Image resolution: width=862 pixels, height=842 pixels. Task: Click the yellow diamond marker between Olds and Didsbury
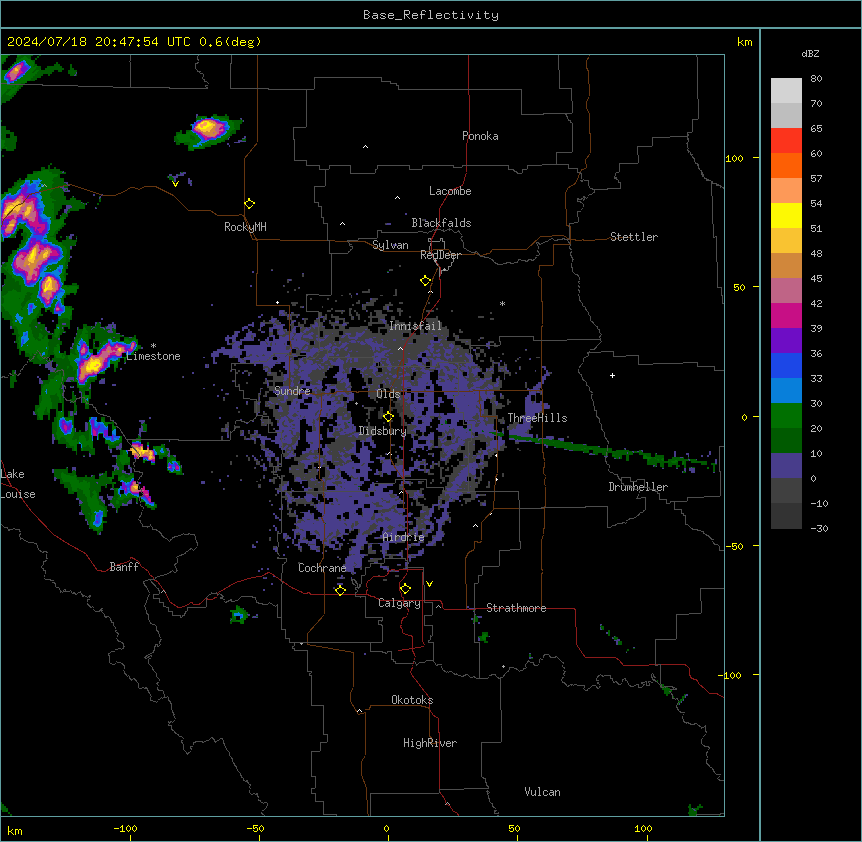click(388, 417)
